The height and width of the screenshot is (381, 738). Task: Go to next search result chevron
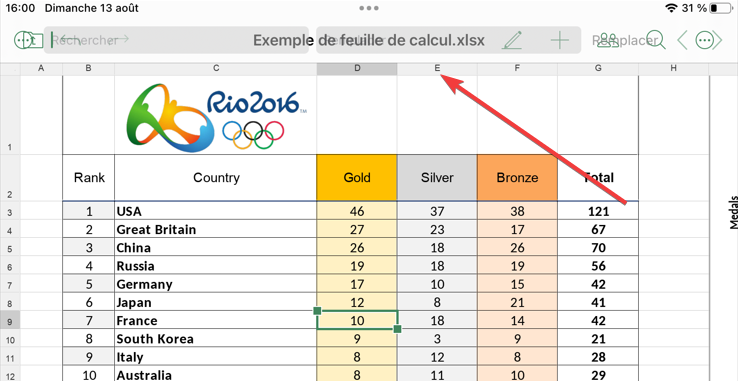pyautogui.click(x=717, y=41)
